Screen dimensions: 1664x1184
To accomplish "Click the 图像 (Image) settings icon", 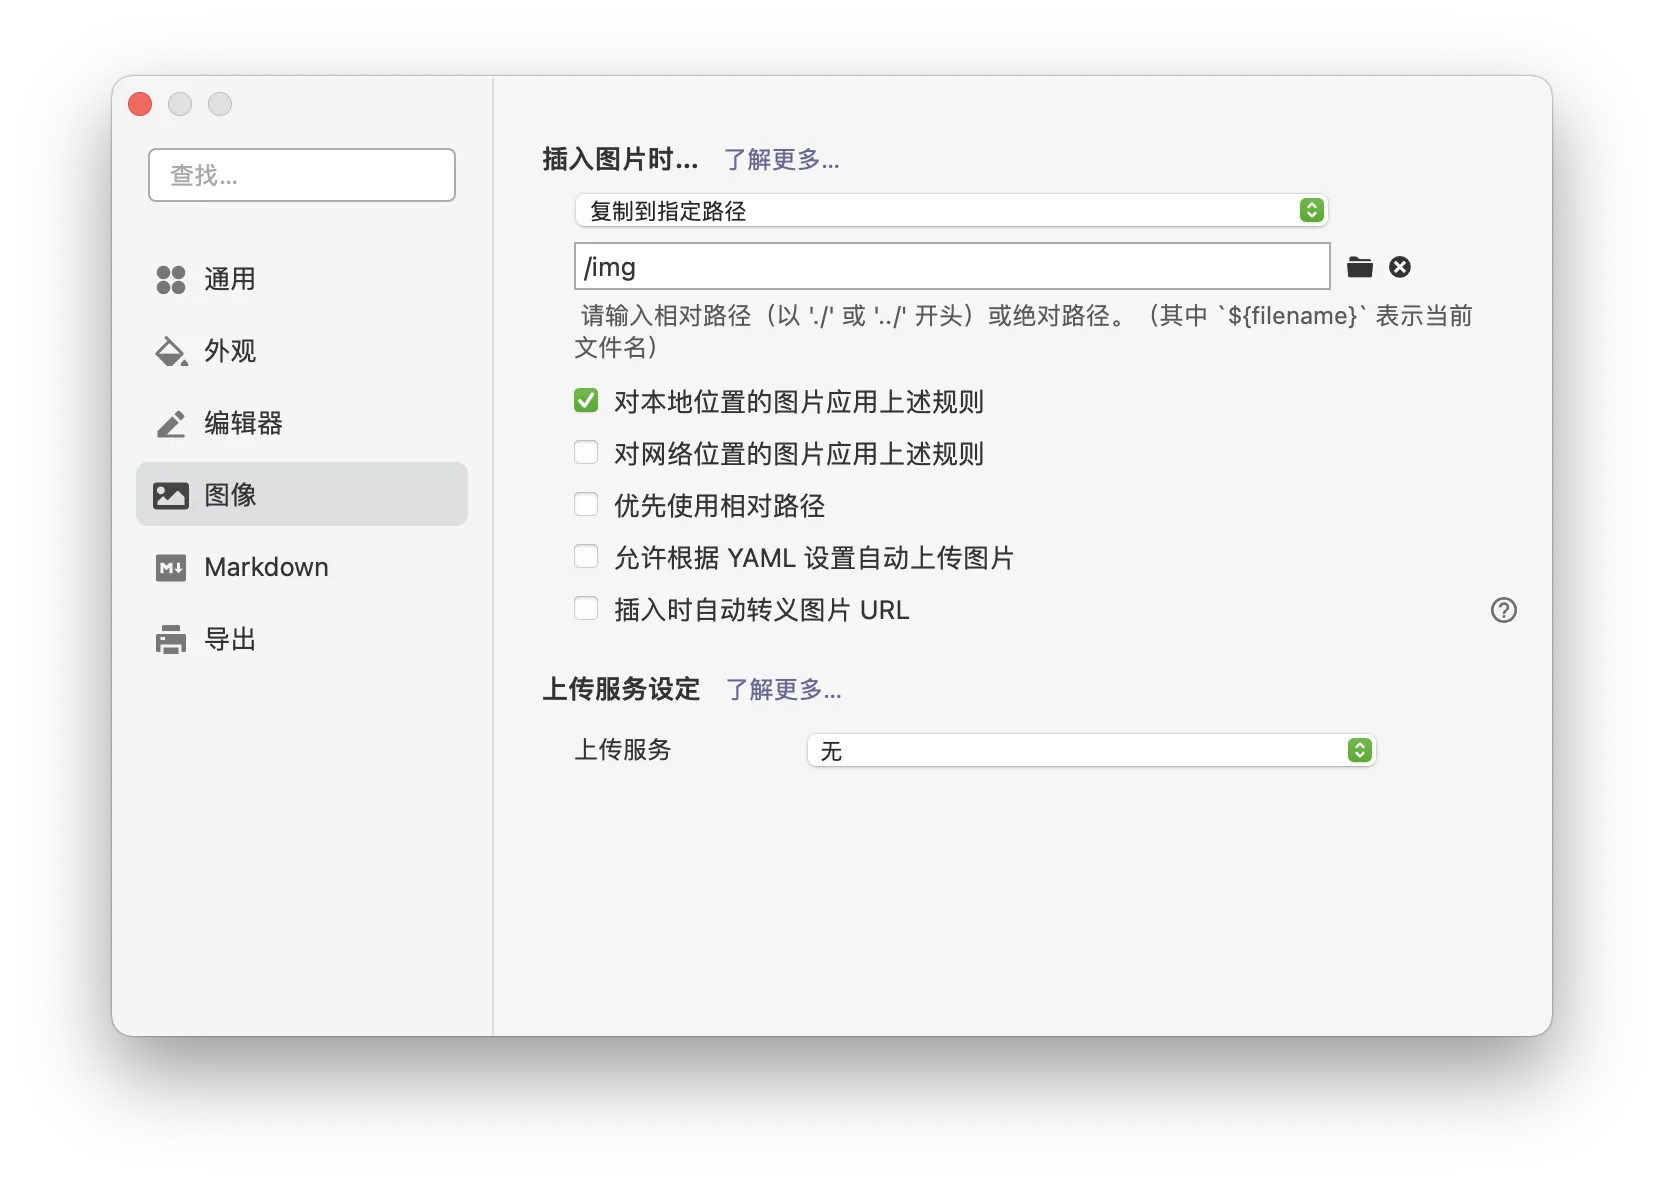I will click(x=170, y=494).
